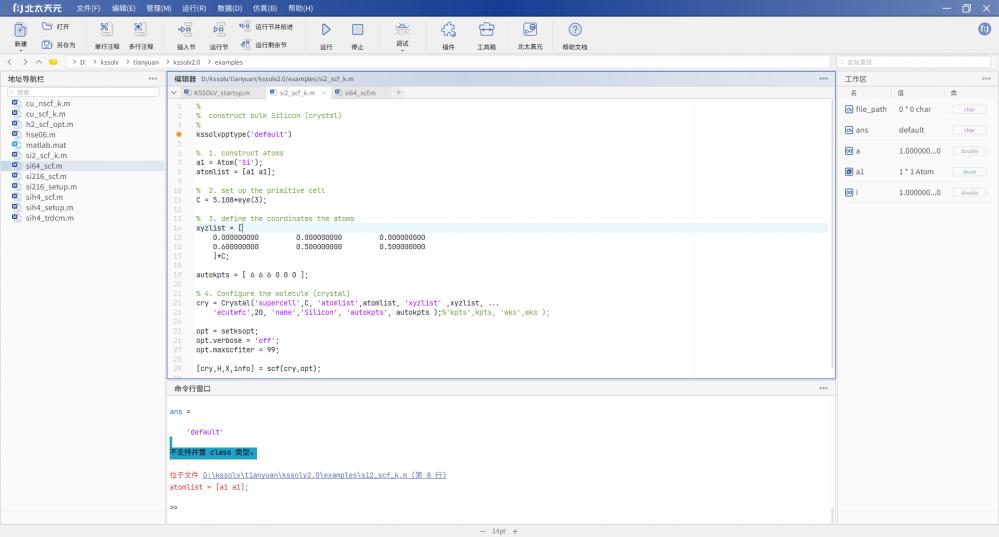Viewport: 999px width, 537px height.
Task: Open the 新建 (New) dropdown arrow
Action: click(x=20, y=51)
